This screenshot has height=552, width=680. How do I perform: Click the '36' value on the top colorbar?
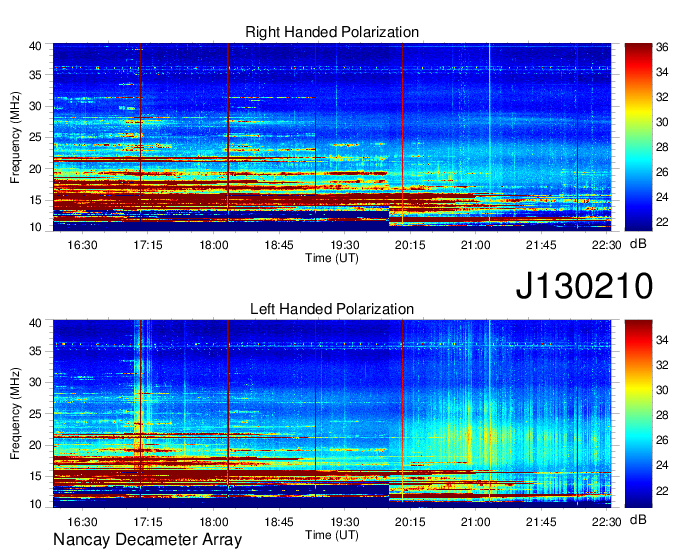[662, 47]
